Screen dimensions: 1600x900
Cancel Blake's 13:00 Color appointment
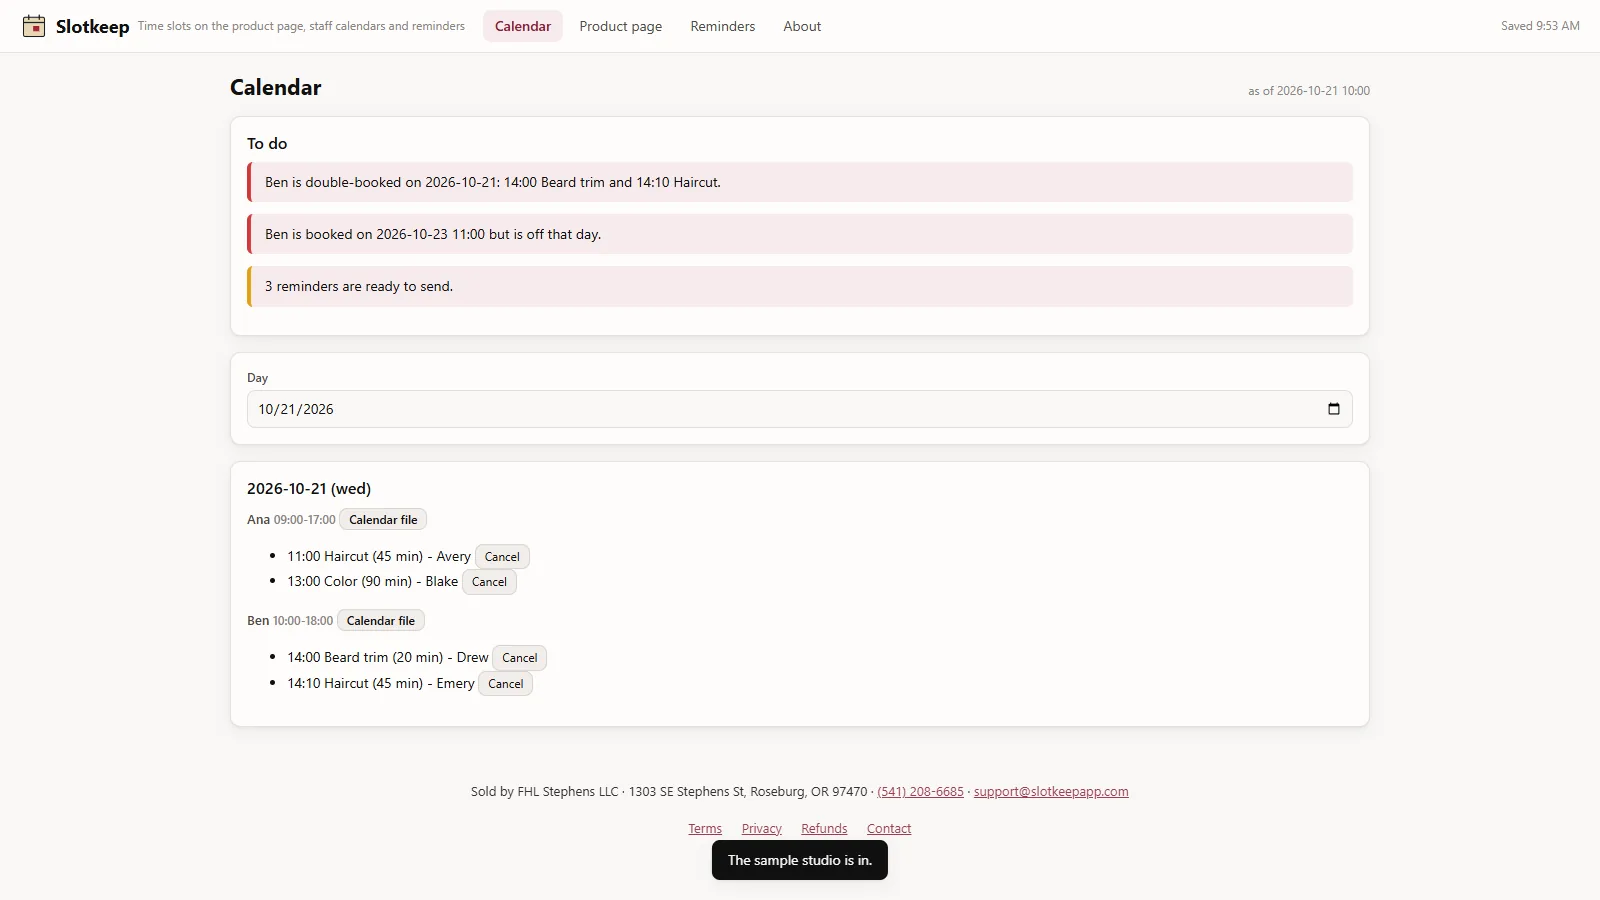[x=489, y=582]
